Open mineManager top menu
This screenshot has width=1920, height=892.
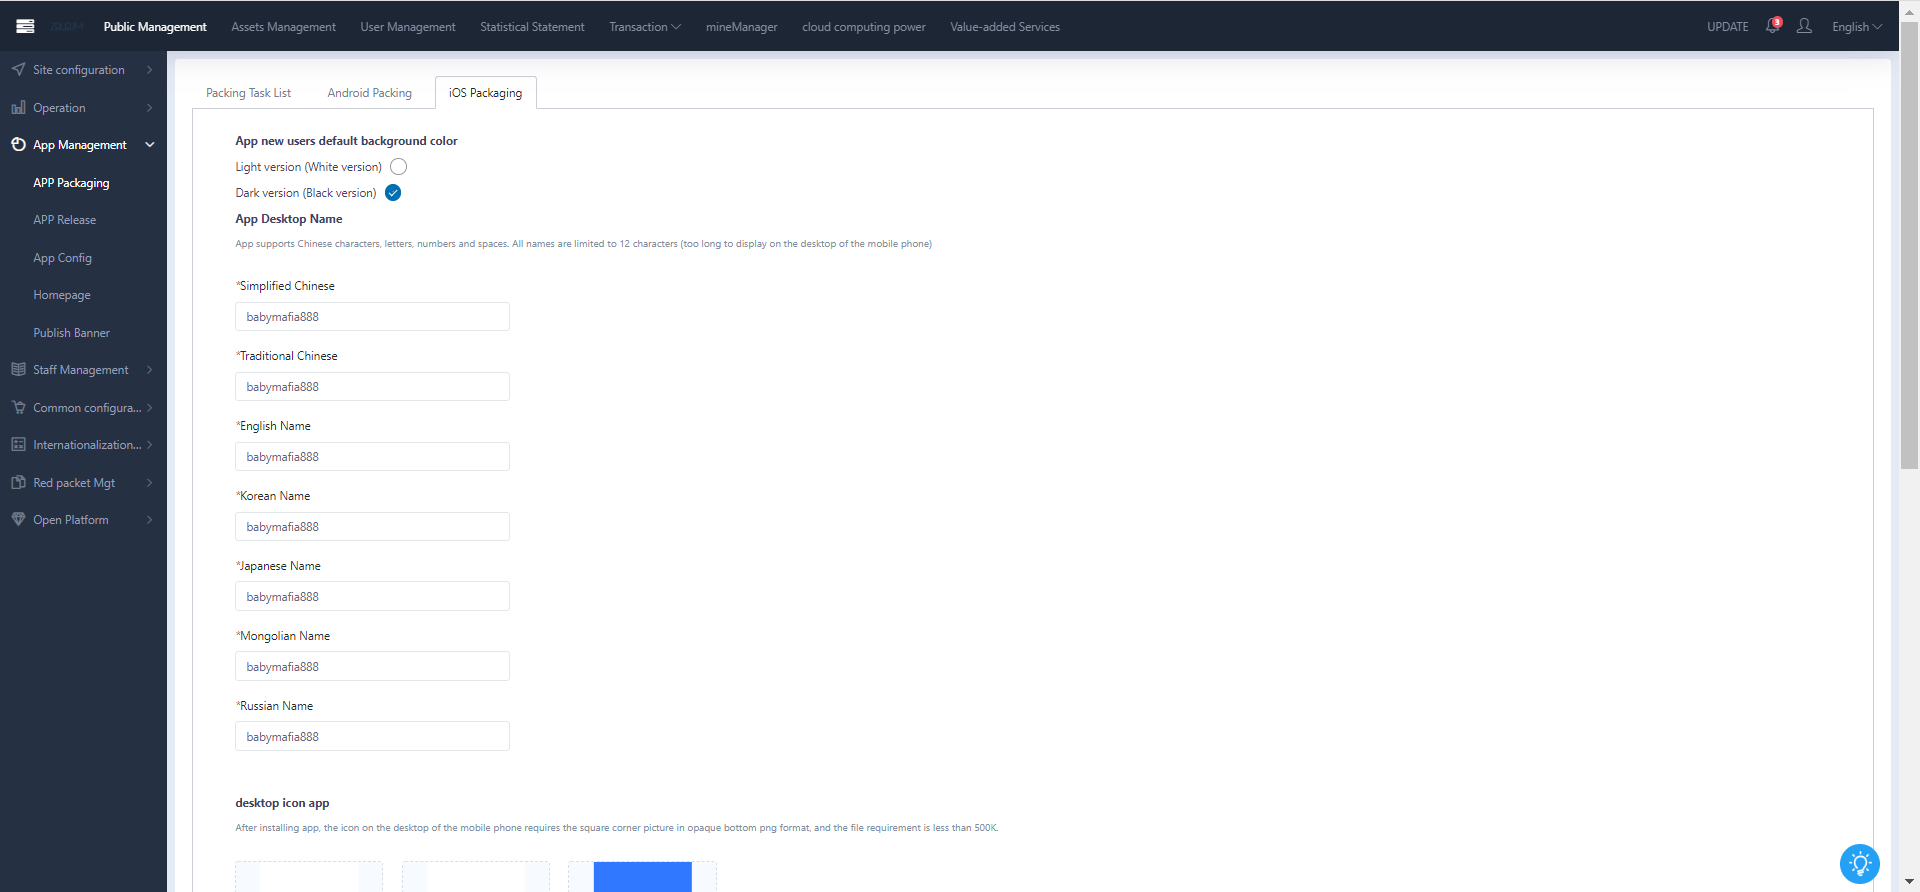[x=741, y=27]
